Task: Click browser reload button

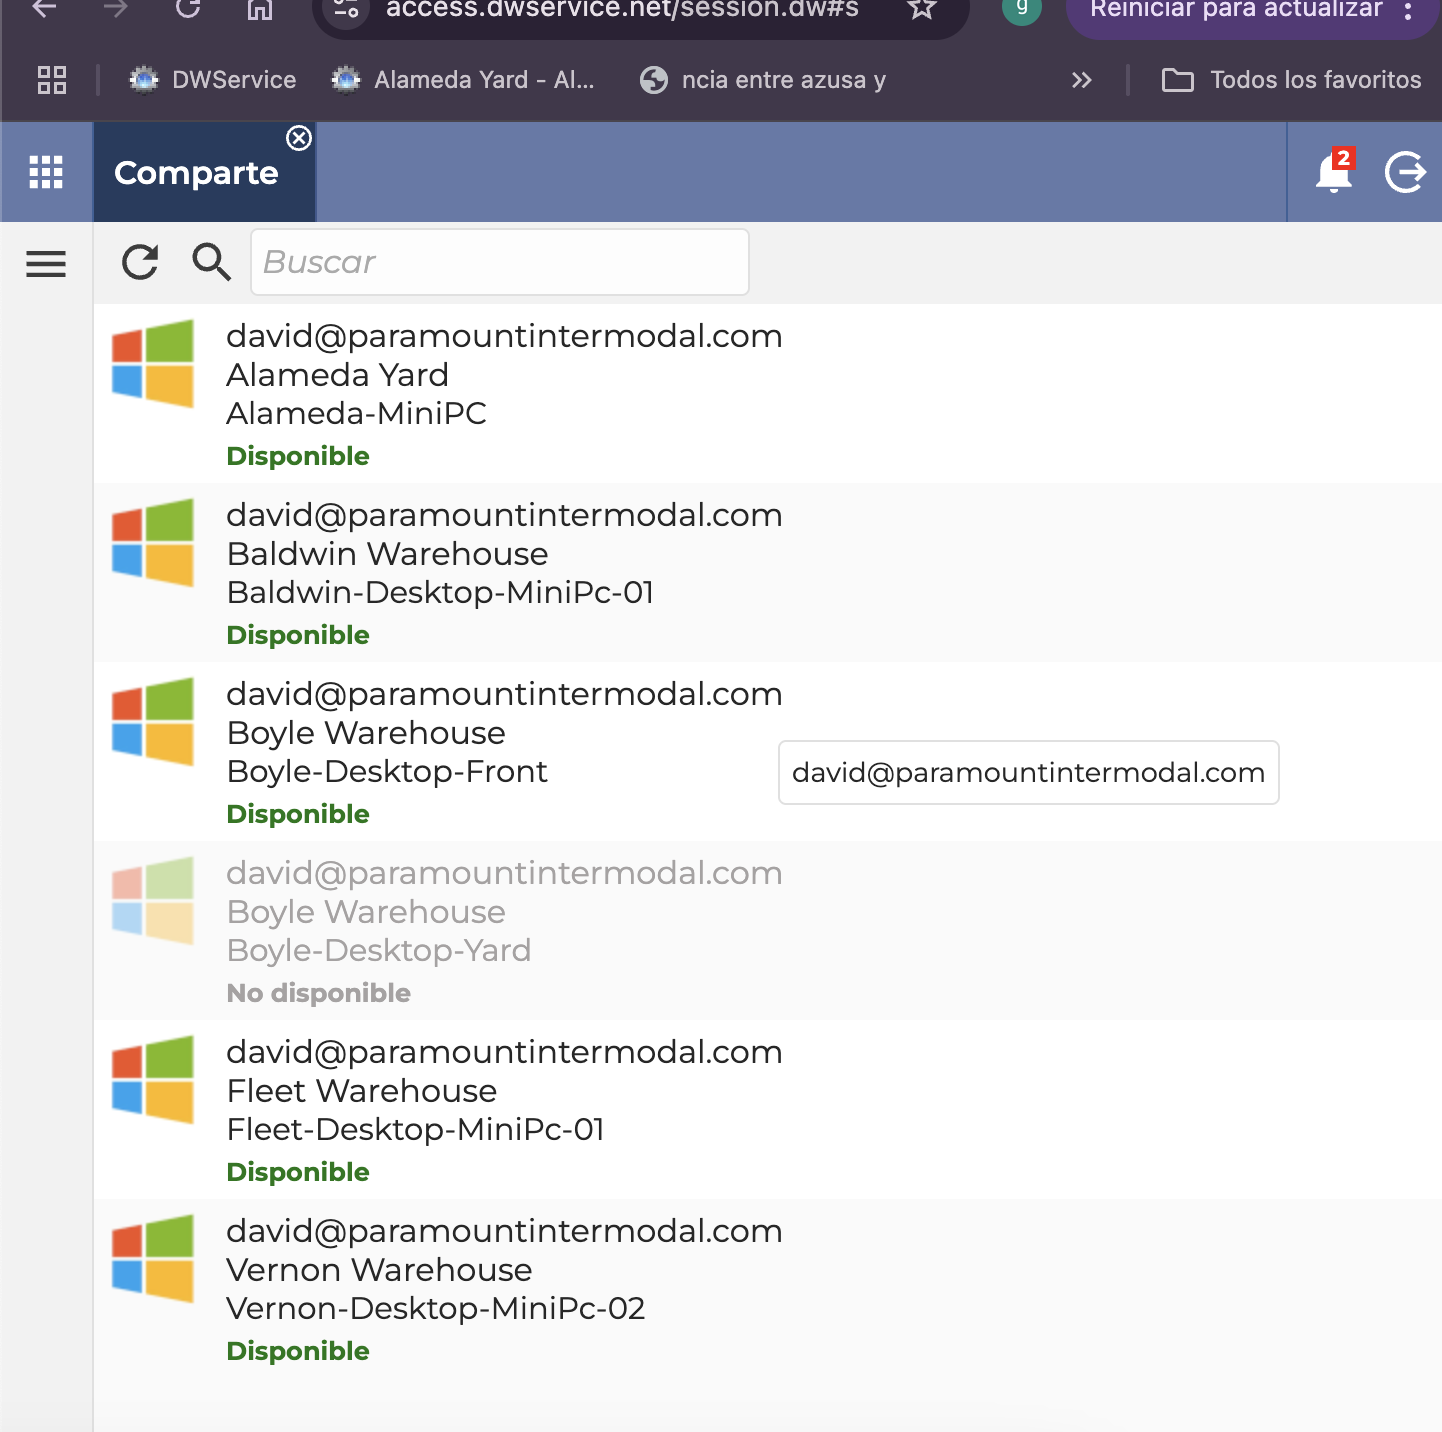Action: pos(188,9)
